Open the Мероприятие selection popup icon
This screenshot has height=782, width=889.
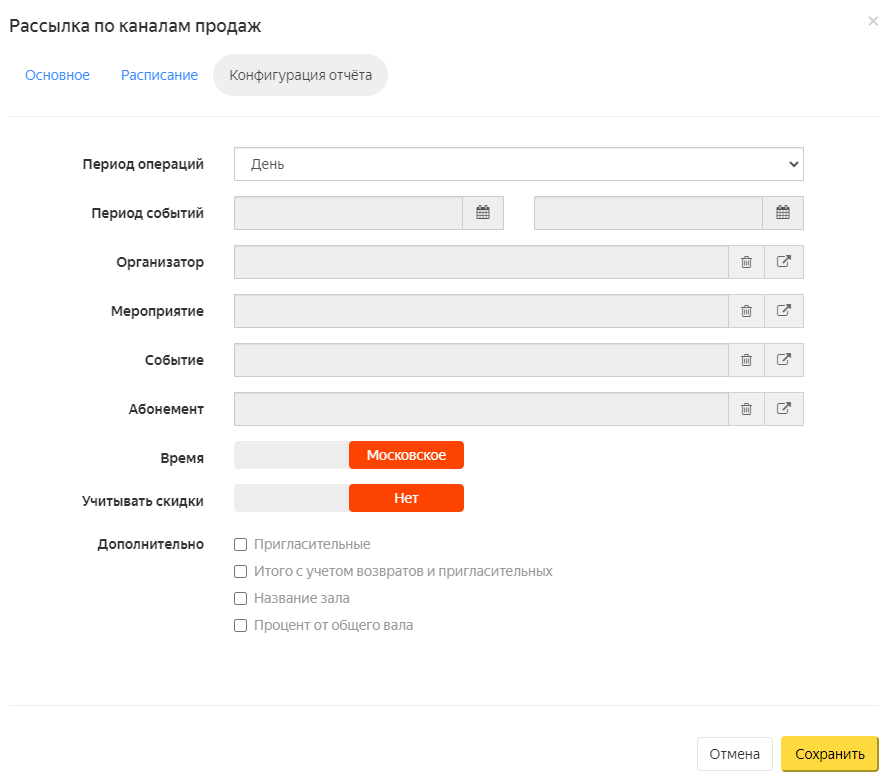pyautogui.click(x=784, y=311)
